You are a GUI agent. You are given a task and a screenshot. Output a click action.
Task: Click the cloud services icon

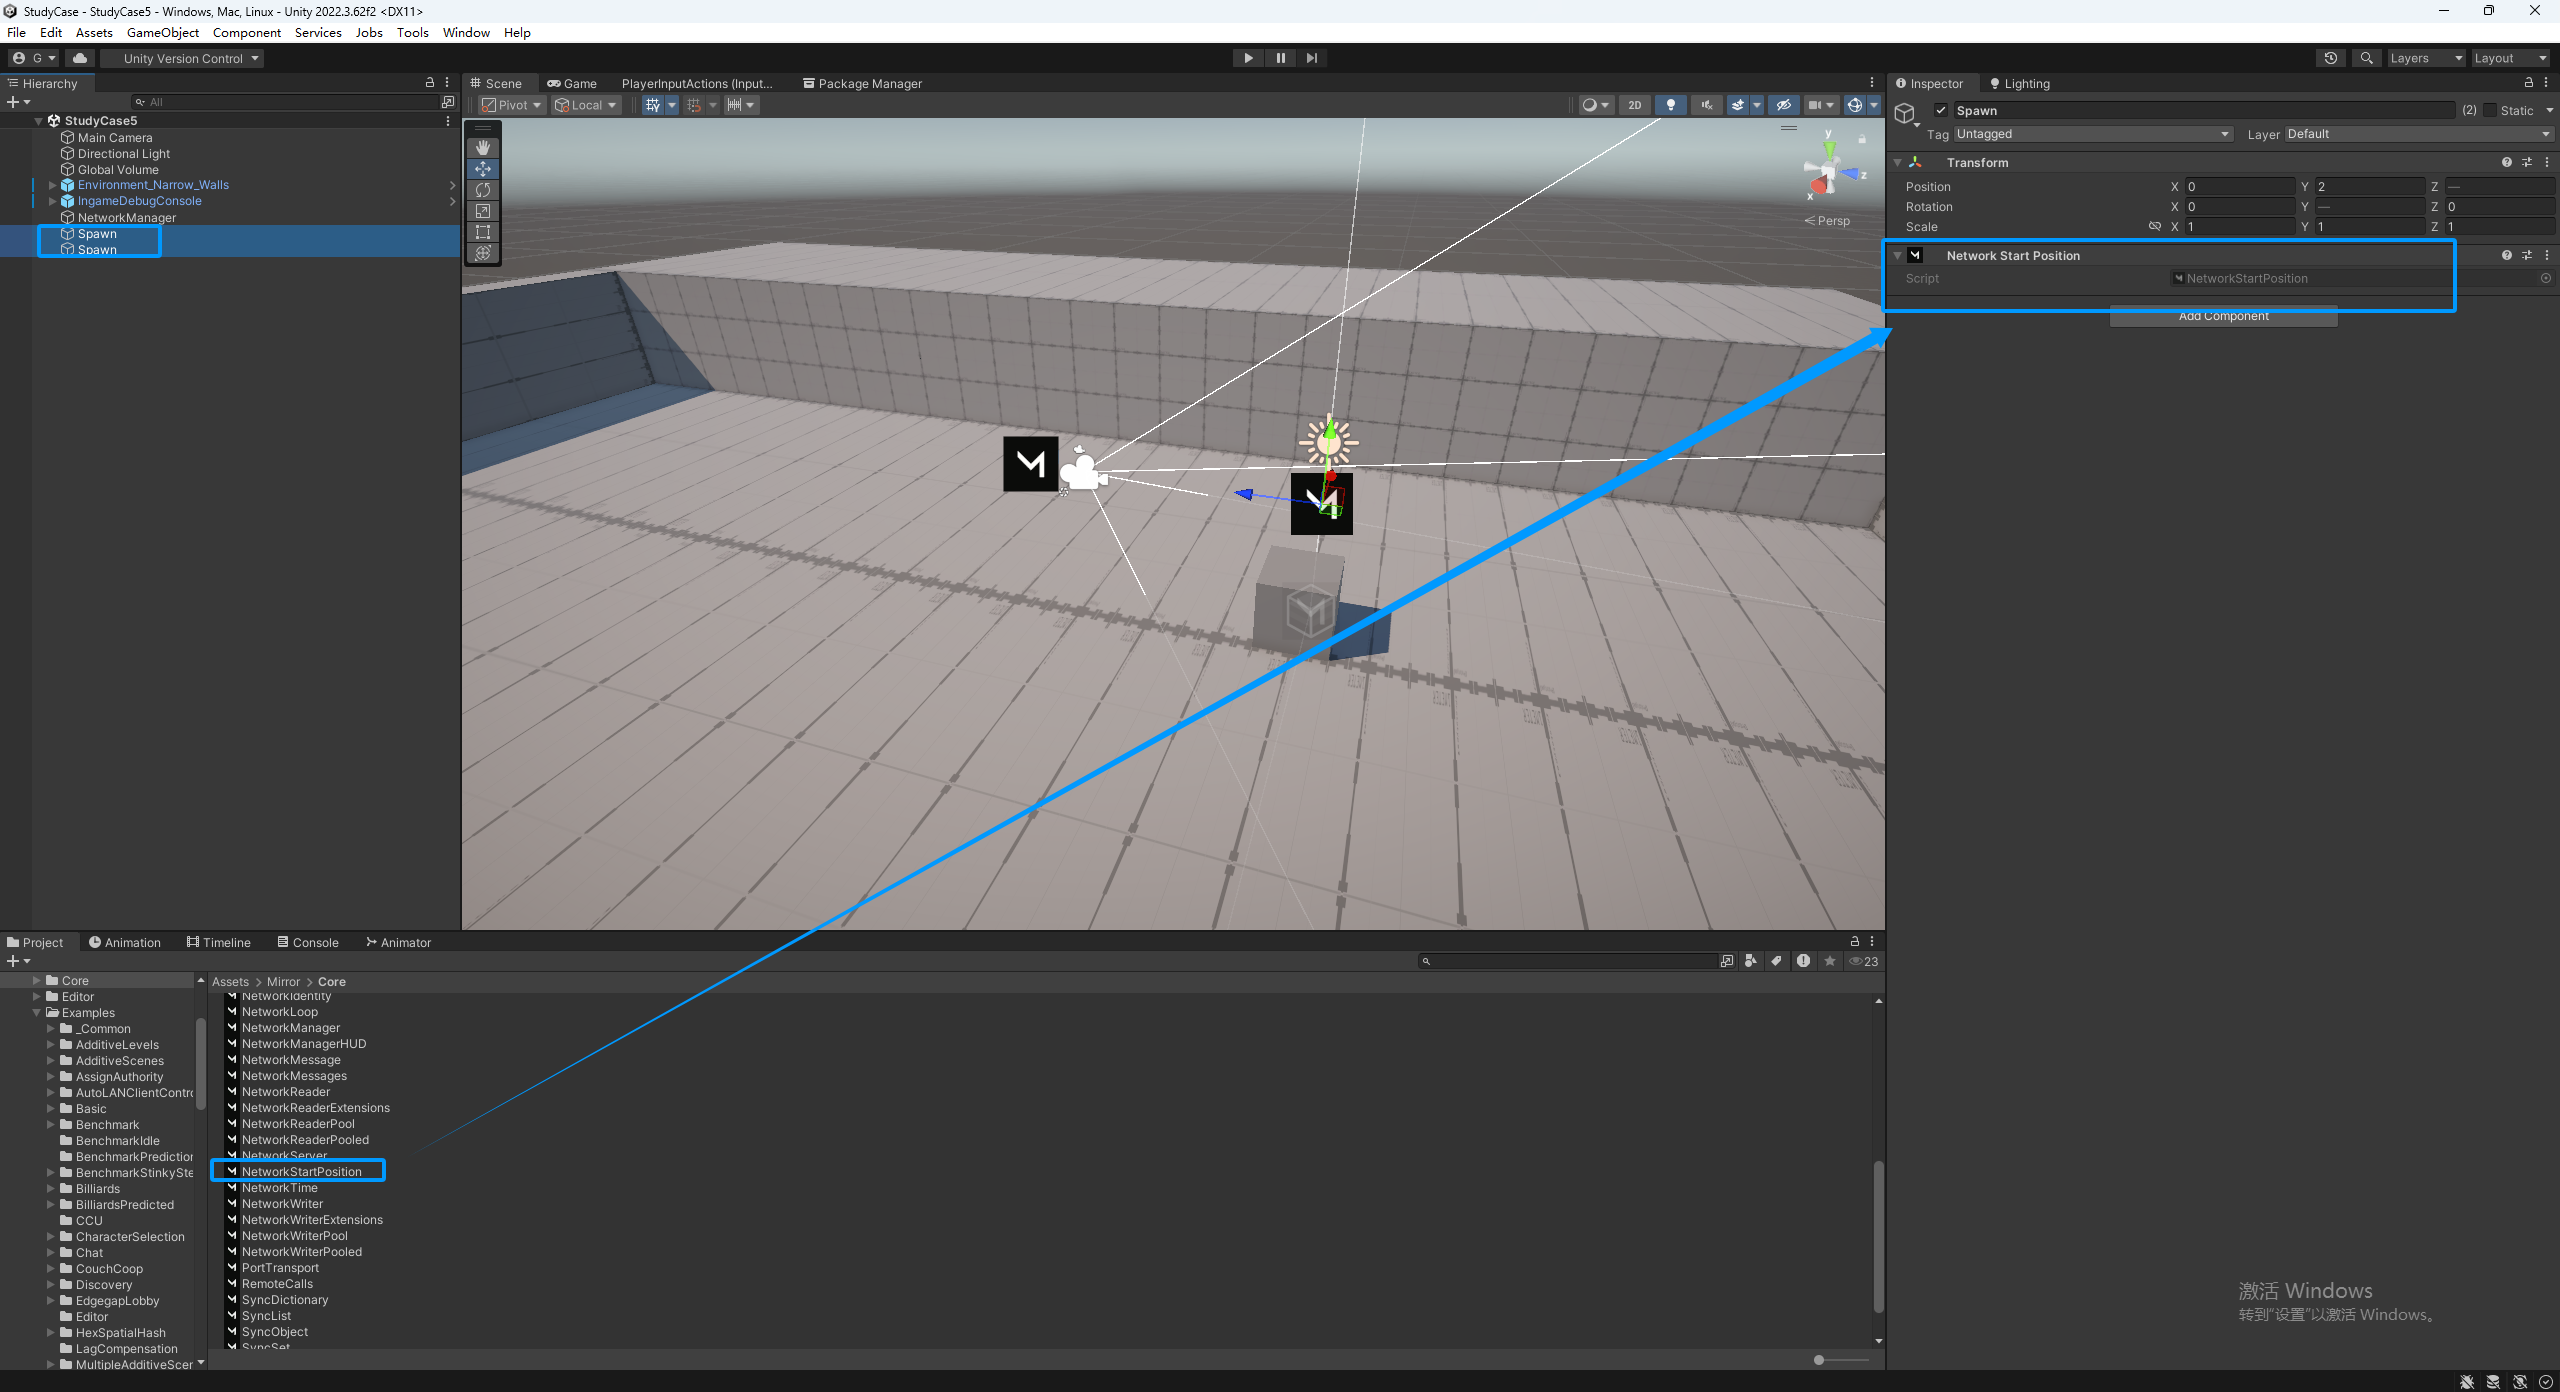pos(80,58)
